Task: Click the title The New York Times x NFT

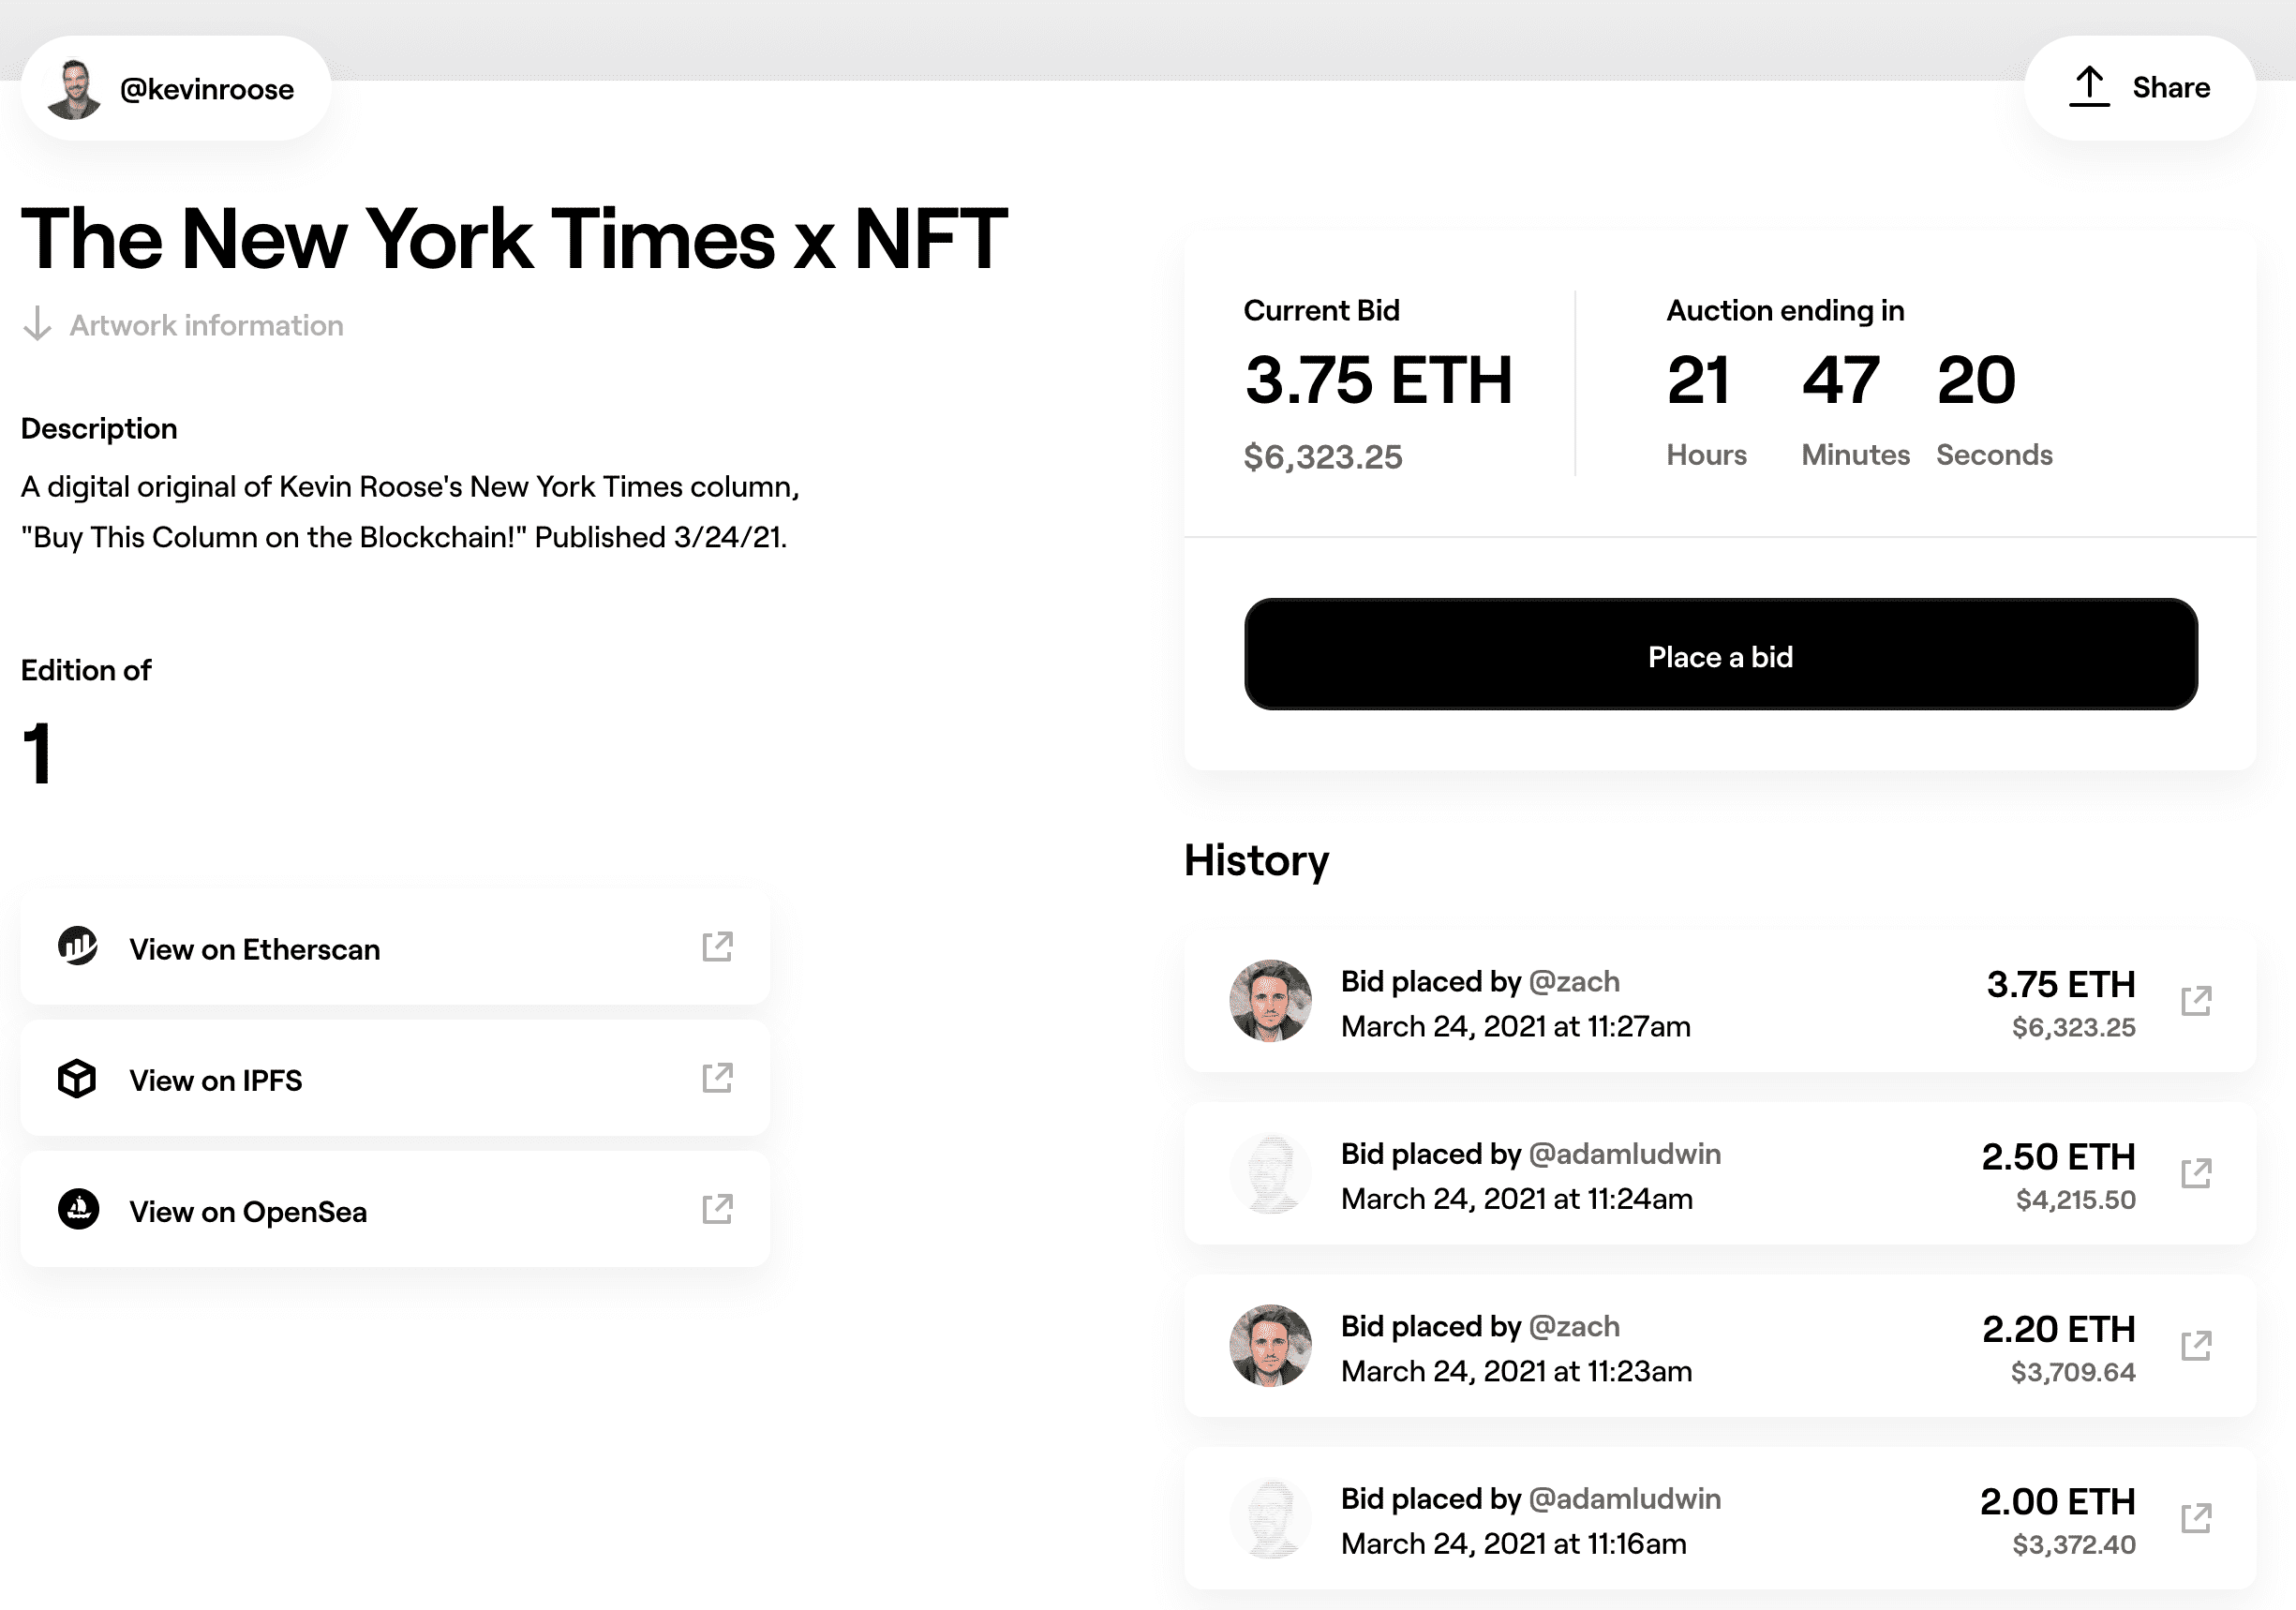Action: click(514, 238)
